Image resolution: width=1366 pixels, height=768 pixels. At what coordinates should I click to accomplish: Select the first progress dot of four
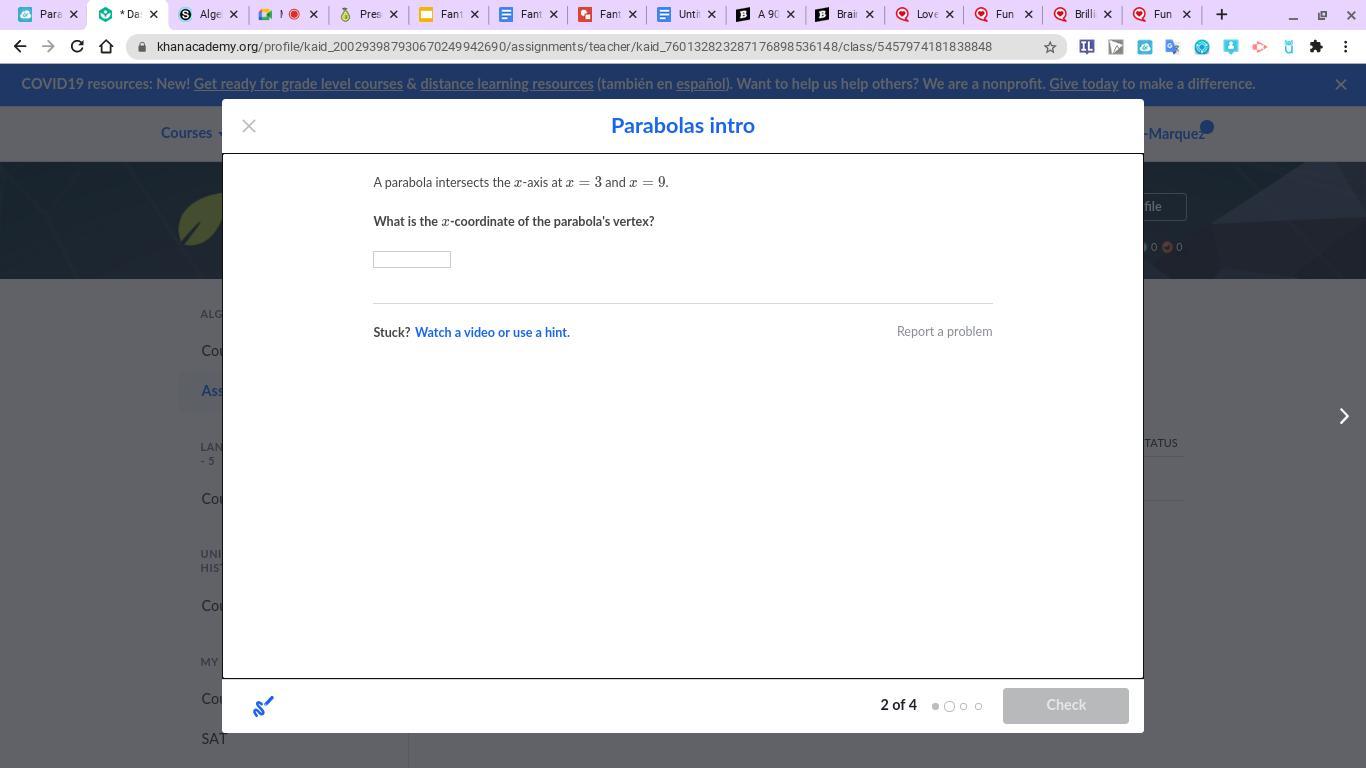coord(935,706)
